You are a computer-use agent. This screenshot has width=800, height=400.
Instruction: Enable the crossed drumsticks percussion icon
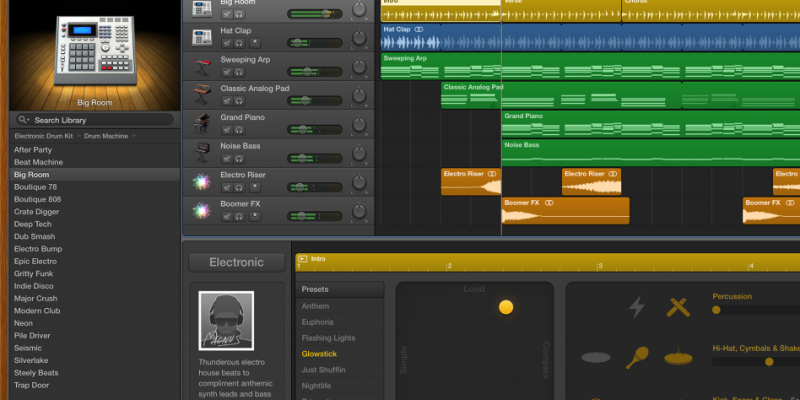click(679, 308)
